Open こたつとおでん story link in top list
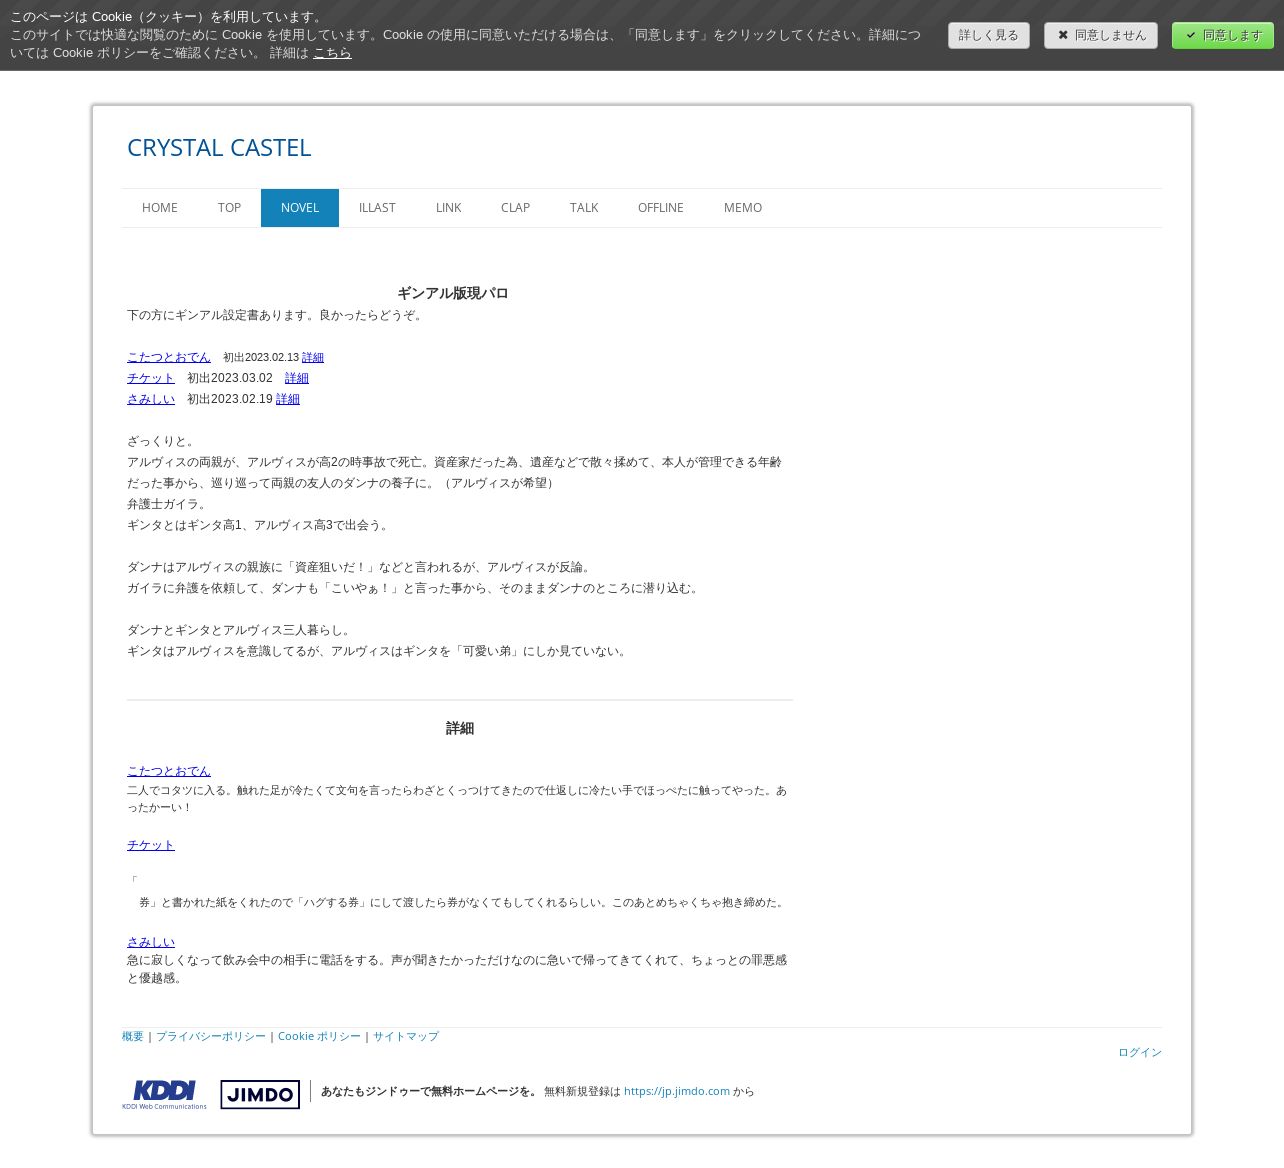Screen dimensions: 1284x1168 click(x=169, y=357)
